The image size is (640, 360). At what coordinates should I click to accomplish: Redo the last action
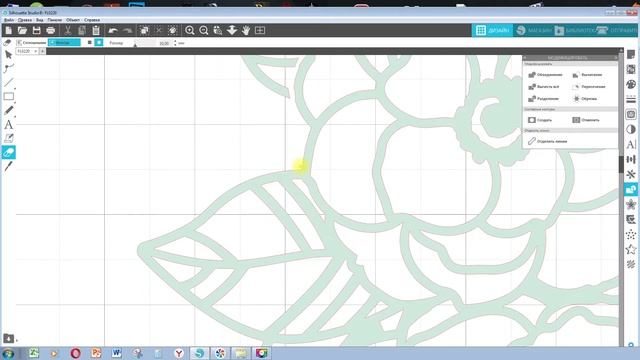point(127,30)
